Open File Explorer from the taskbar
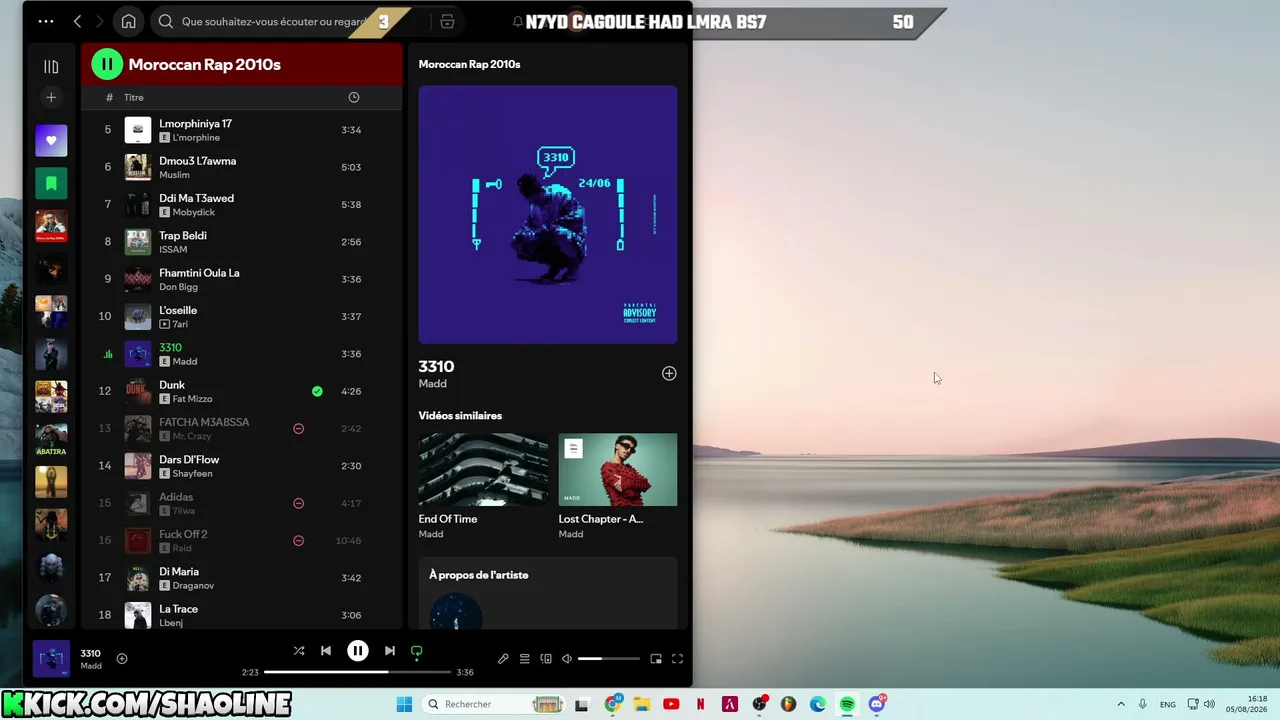Screen dimensions: 1280x720 coord(642,704)
